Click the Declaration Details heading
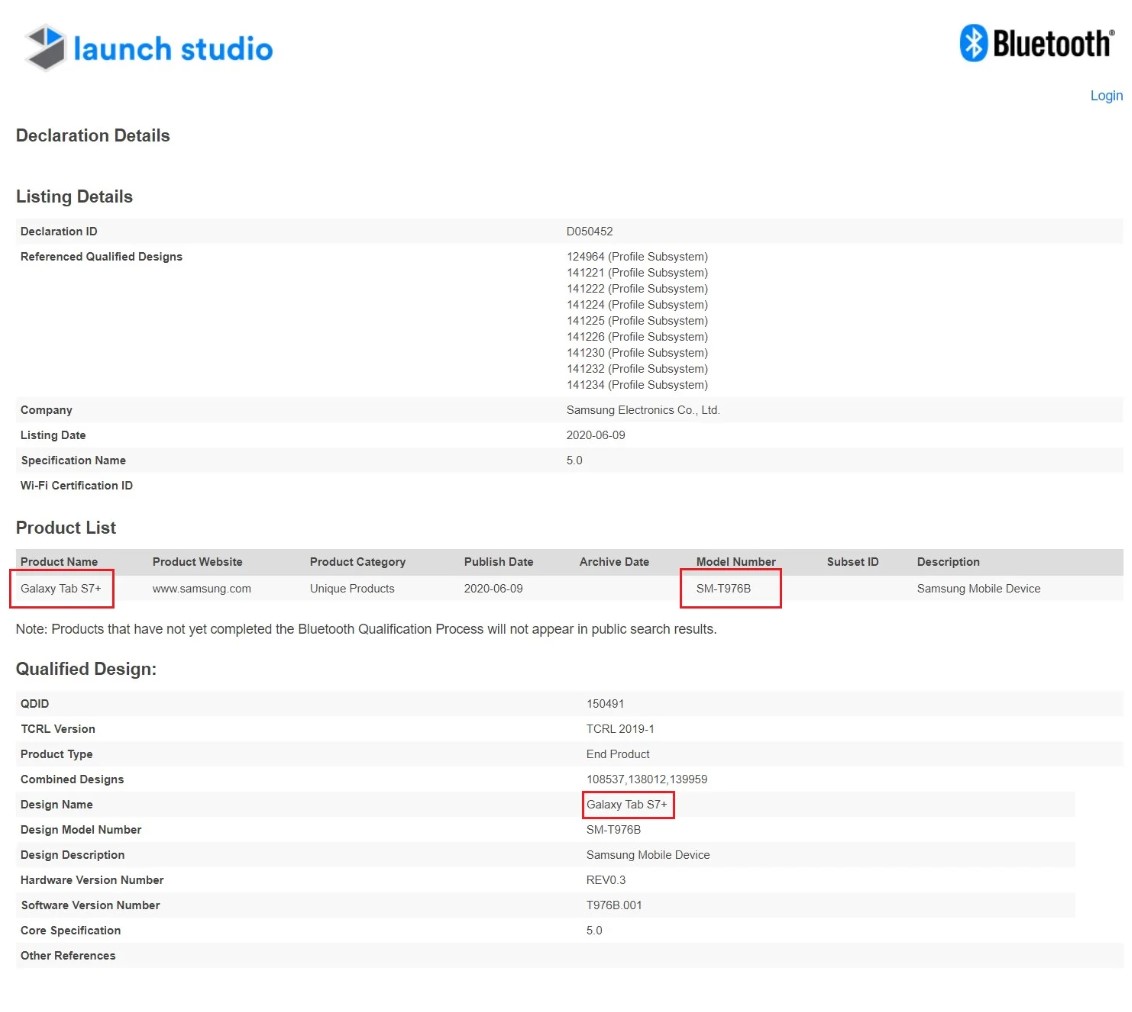This screenshot has height=1012, width=1132. pos(93,136)
